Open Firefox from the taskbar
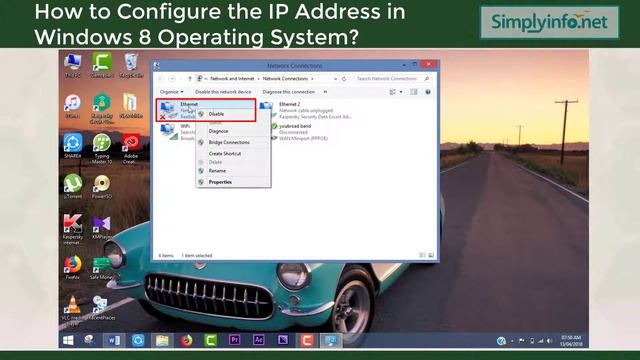The image size is (640, 360). 187,340
